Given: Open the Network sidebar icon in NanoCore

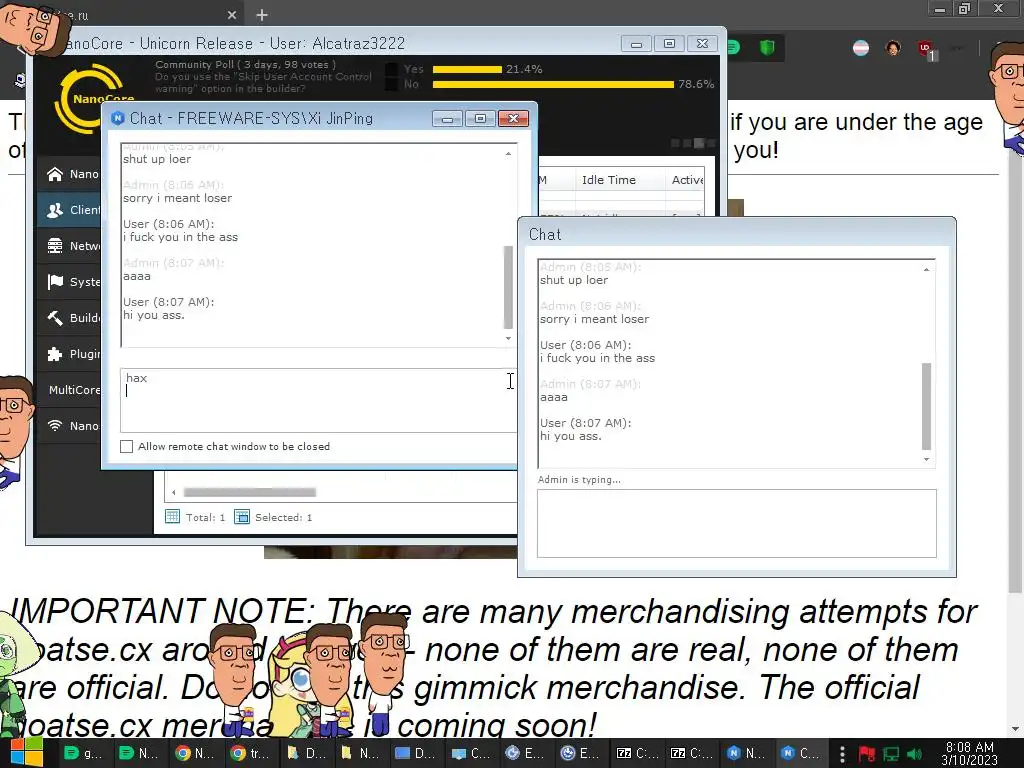Looking at the screenshot, I should click(56, 246).
